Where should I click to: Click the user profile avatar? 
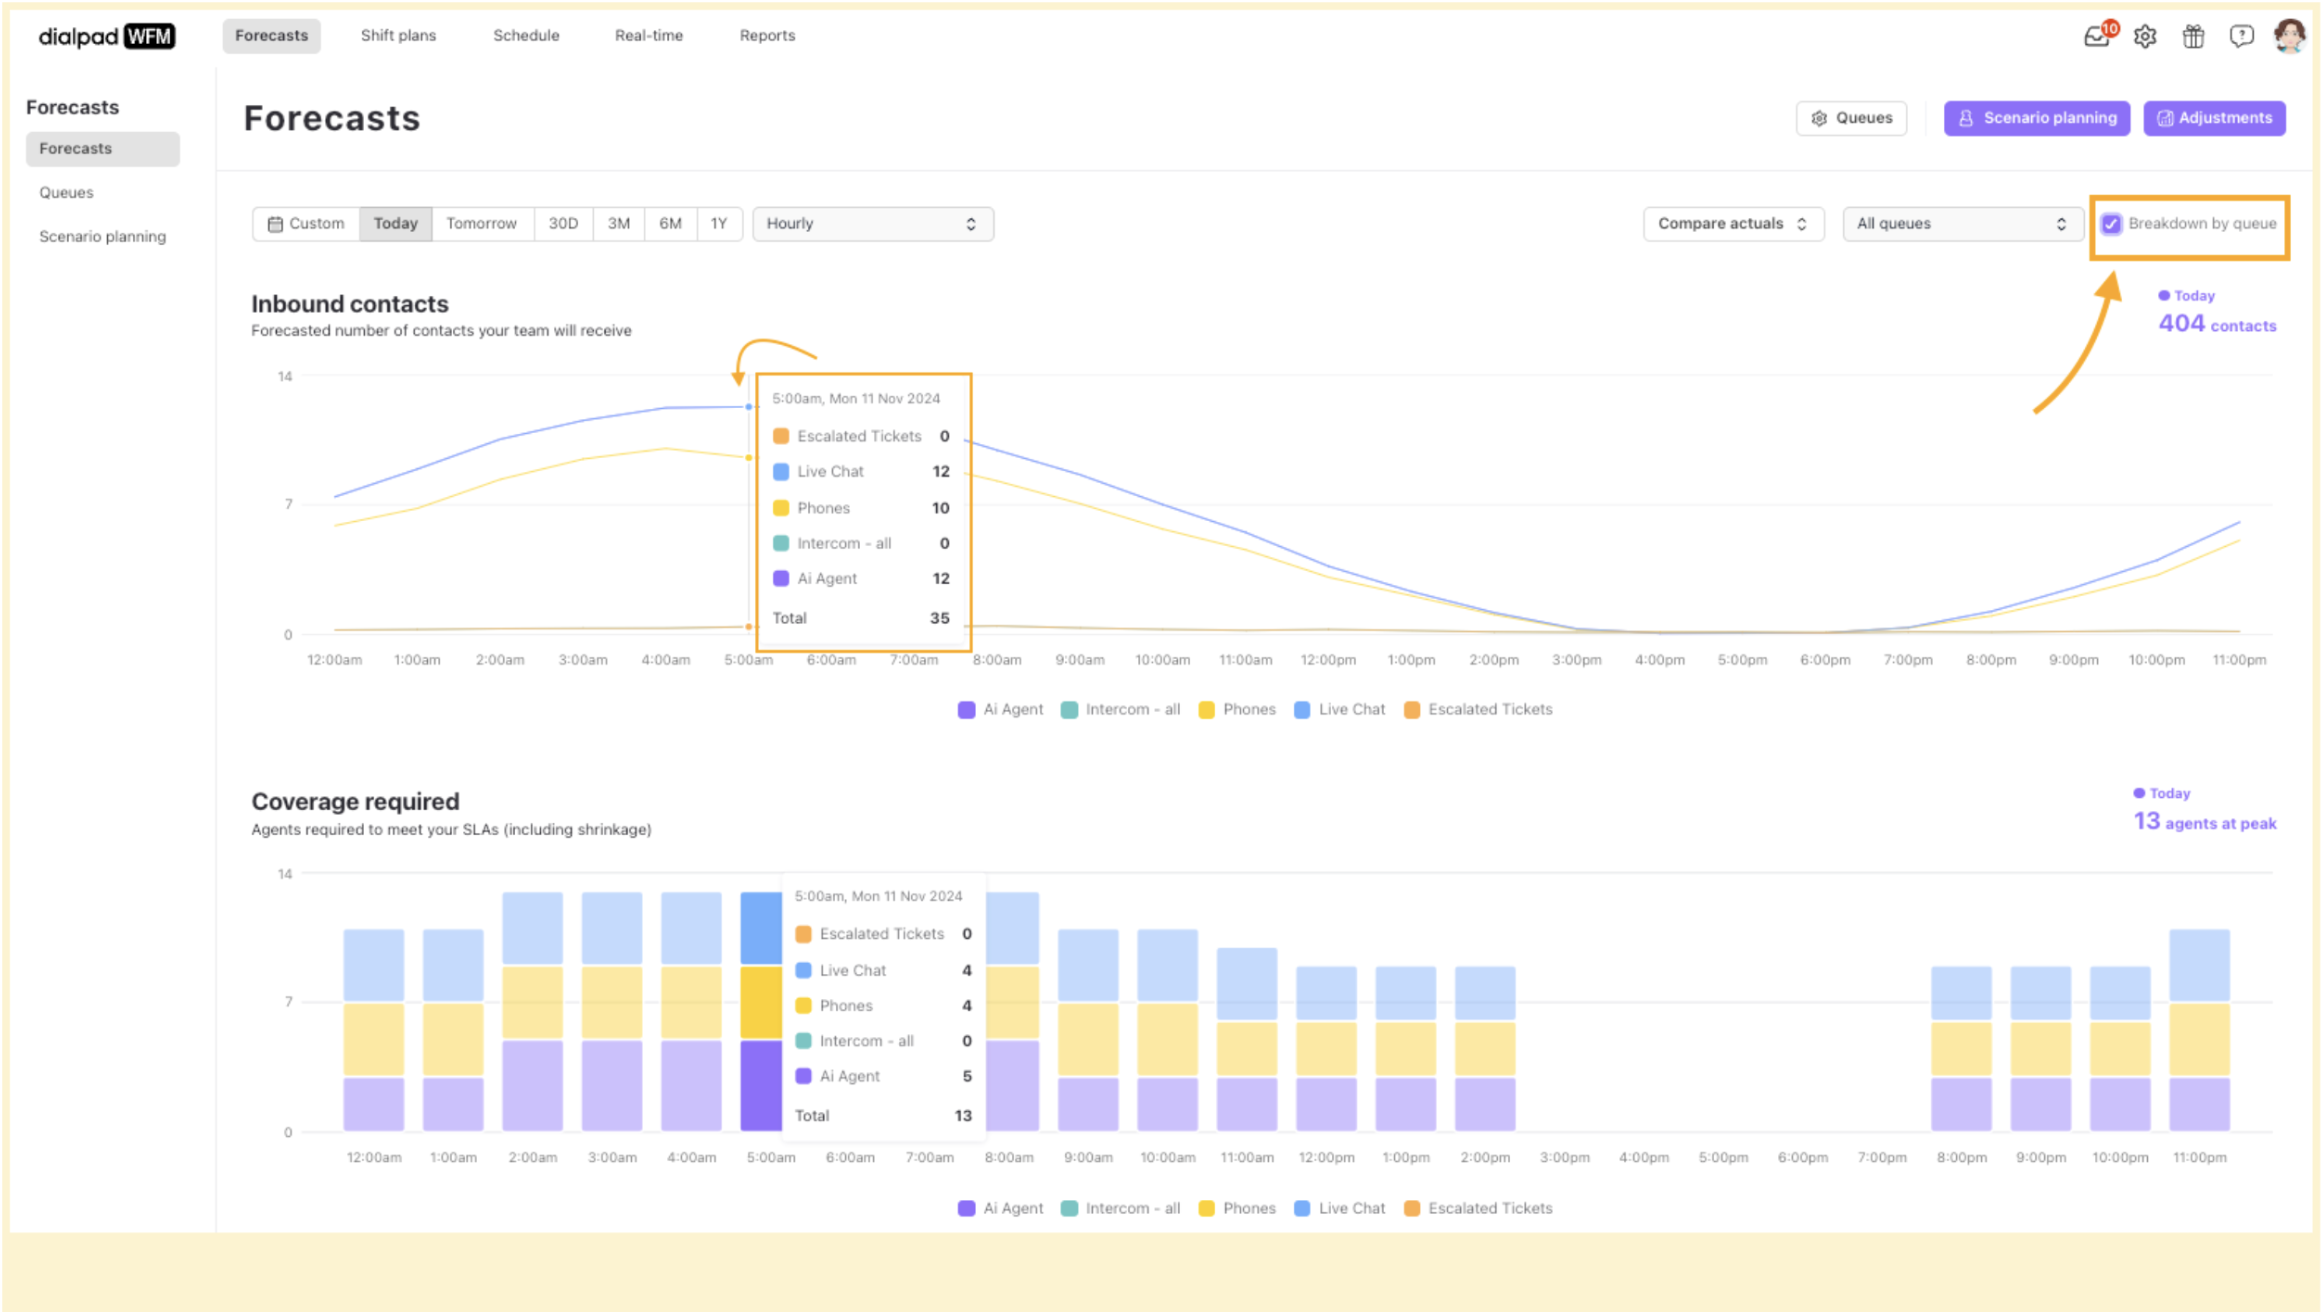point(2291,36)
